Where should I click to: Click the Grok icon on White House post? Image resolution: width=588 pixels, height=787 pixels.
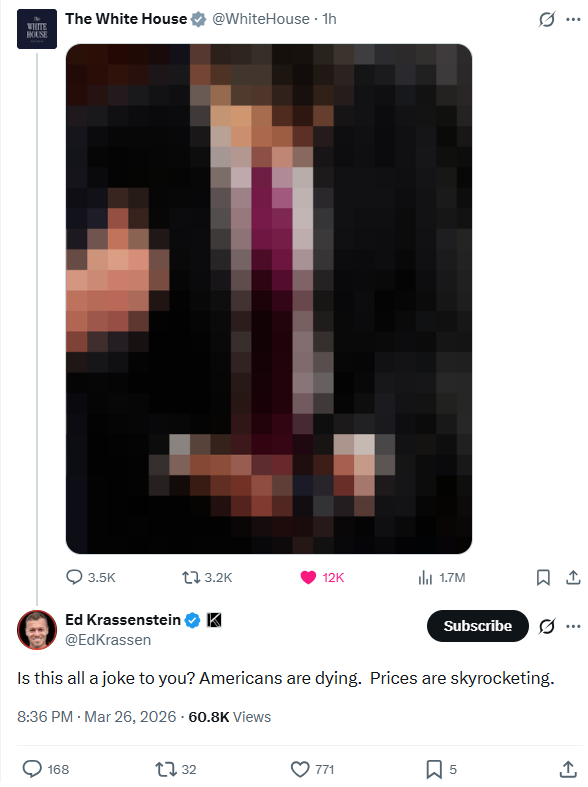[x=546, y=20]
